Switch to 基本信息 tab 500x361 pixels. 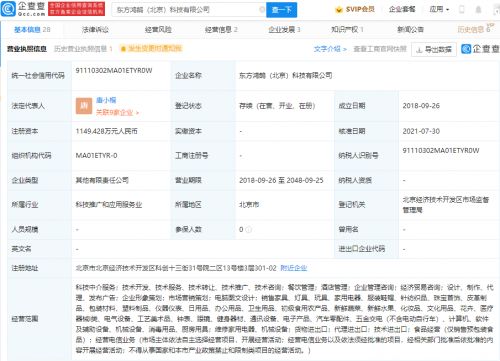(x=32, y=30)
